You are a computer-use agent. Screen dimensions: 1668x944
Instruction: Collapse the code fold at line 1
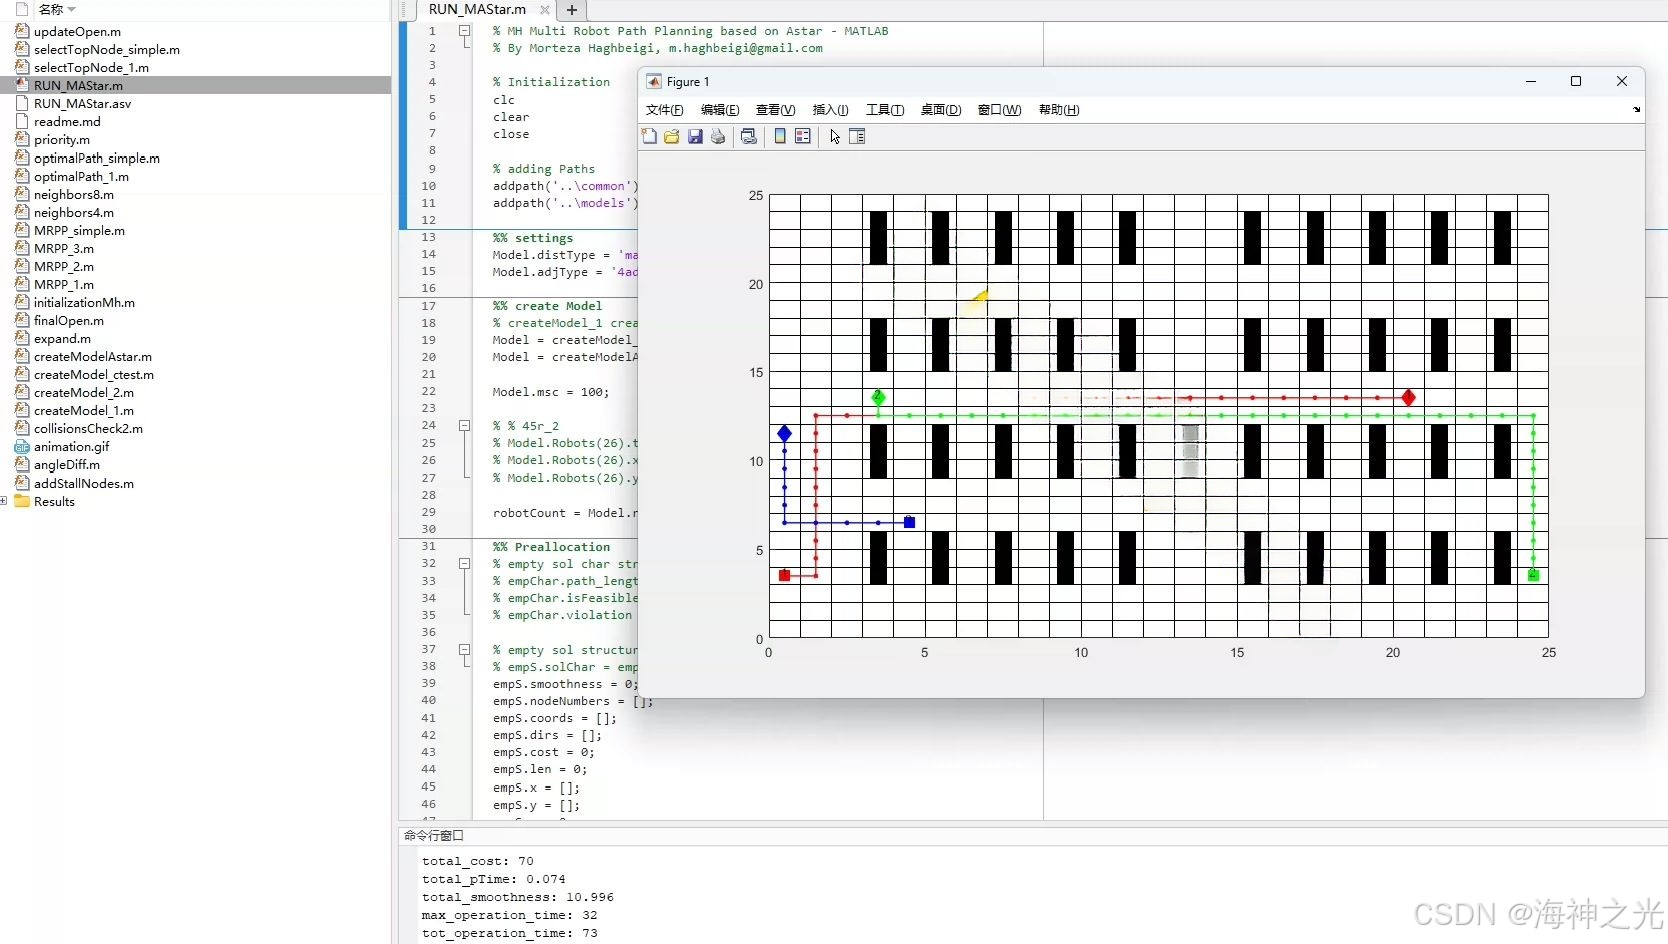click(x=465, y=31)
